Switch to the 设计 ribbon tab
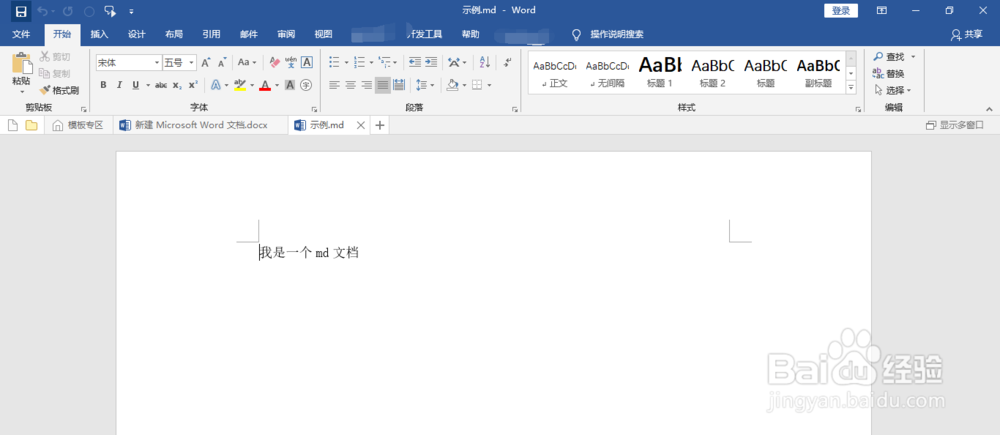Viewport: 1000px width, 435px height. click(136, 34)
